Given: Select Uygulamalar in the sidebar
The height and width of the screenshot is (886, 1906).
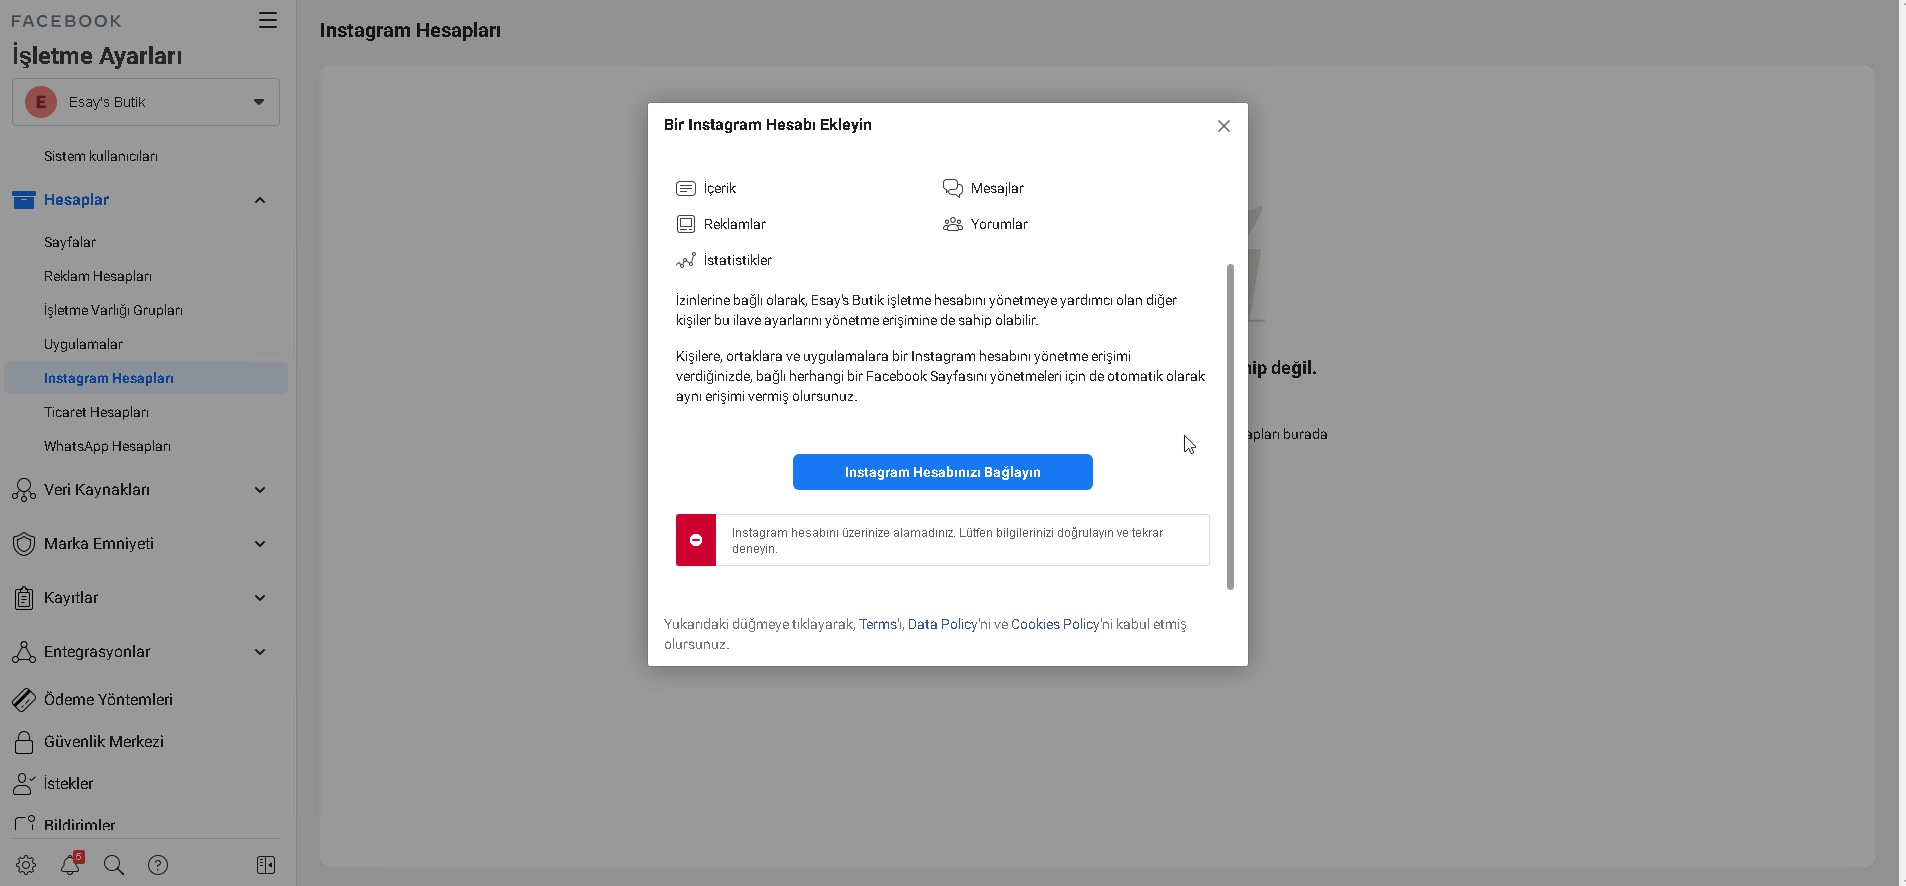Looking at the screenshot, I should 83,344.
